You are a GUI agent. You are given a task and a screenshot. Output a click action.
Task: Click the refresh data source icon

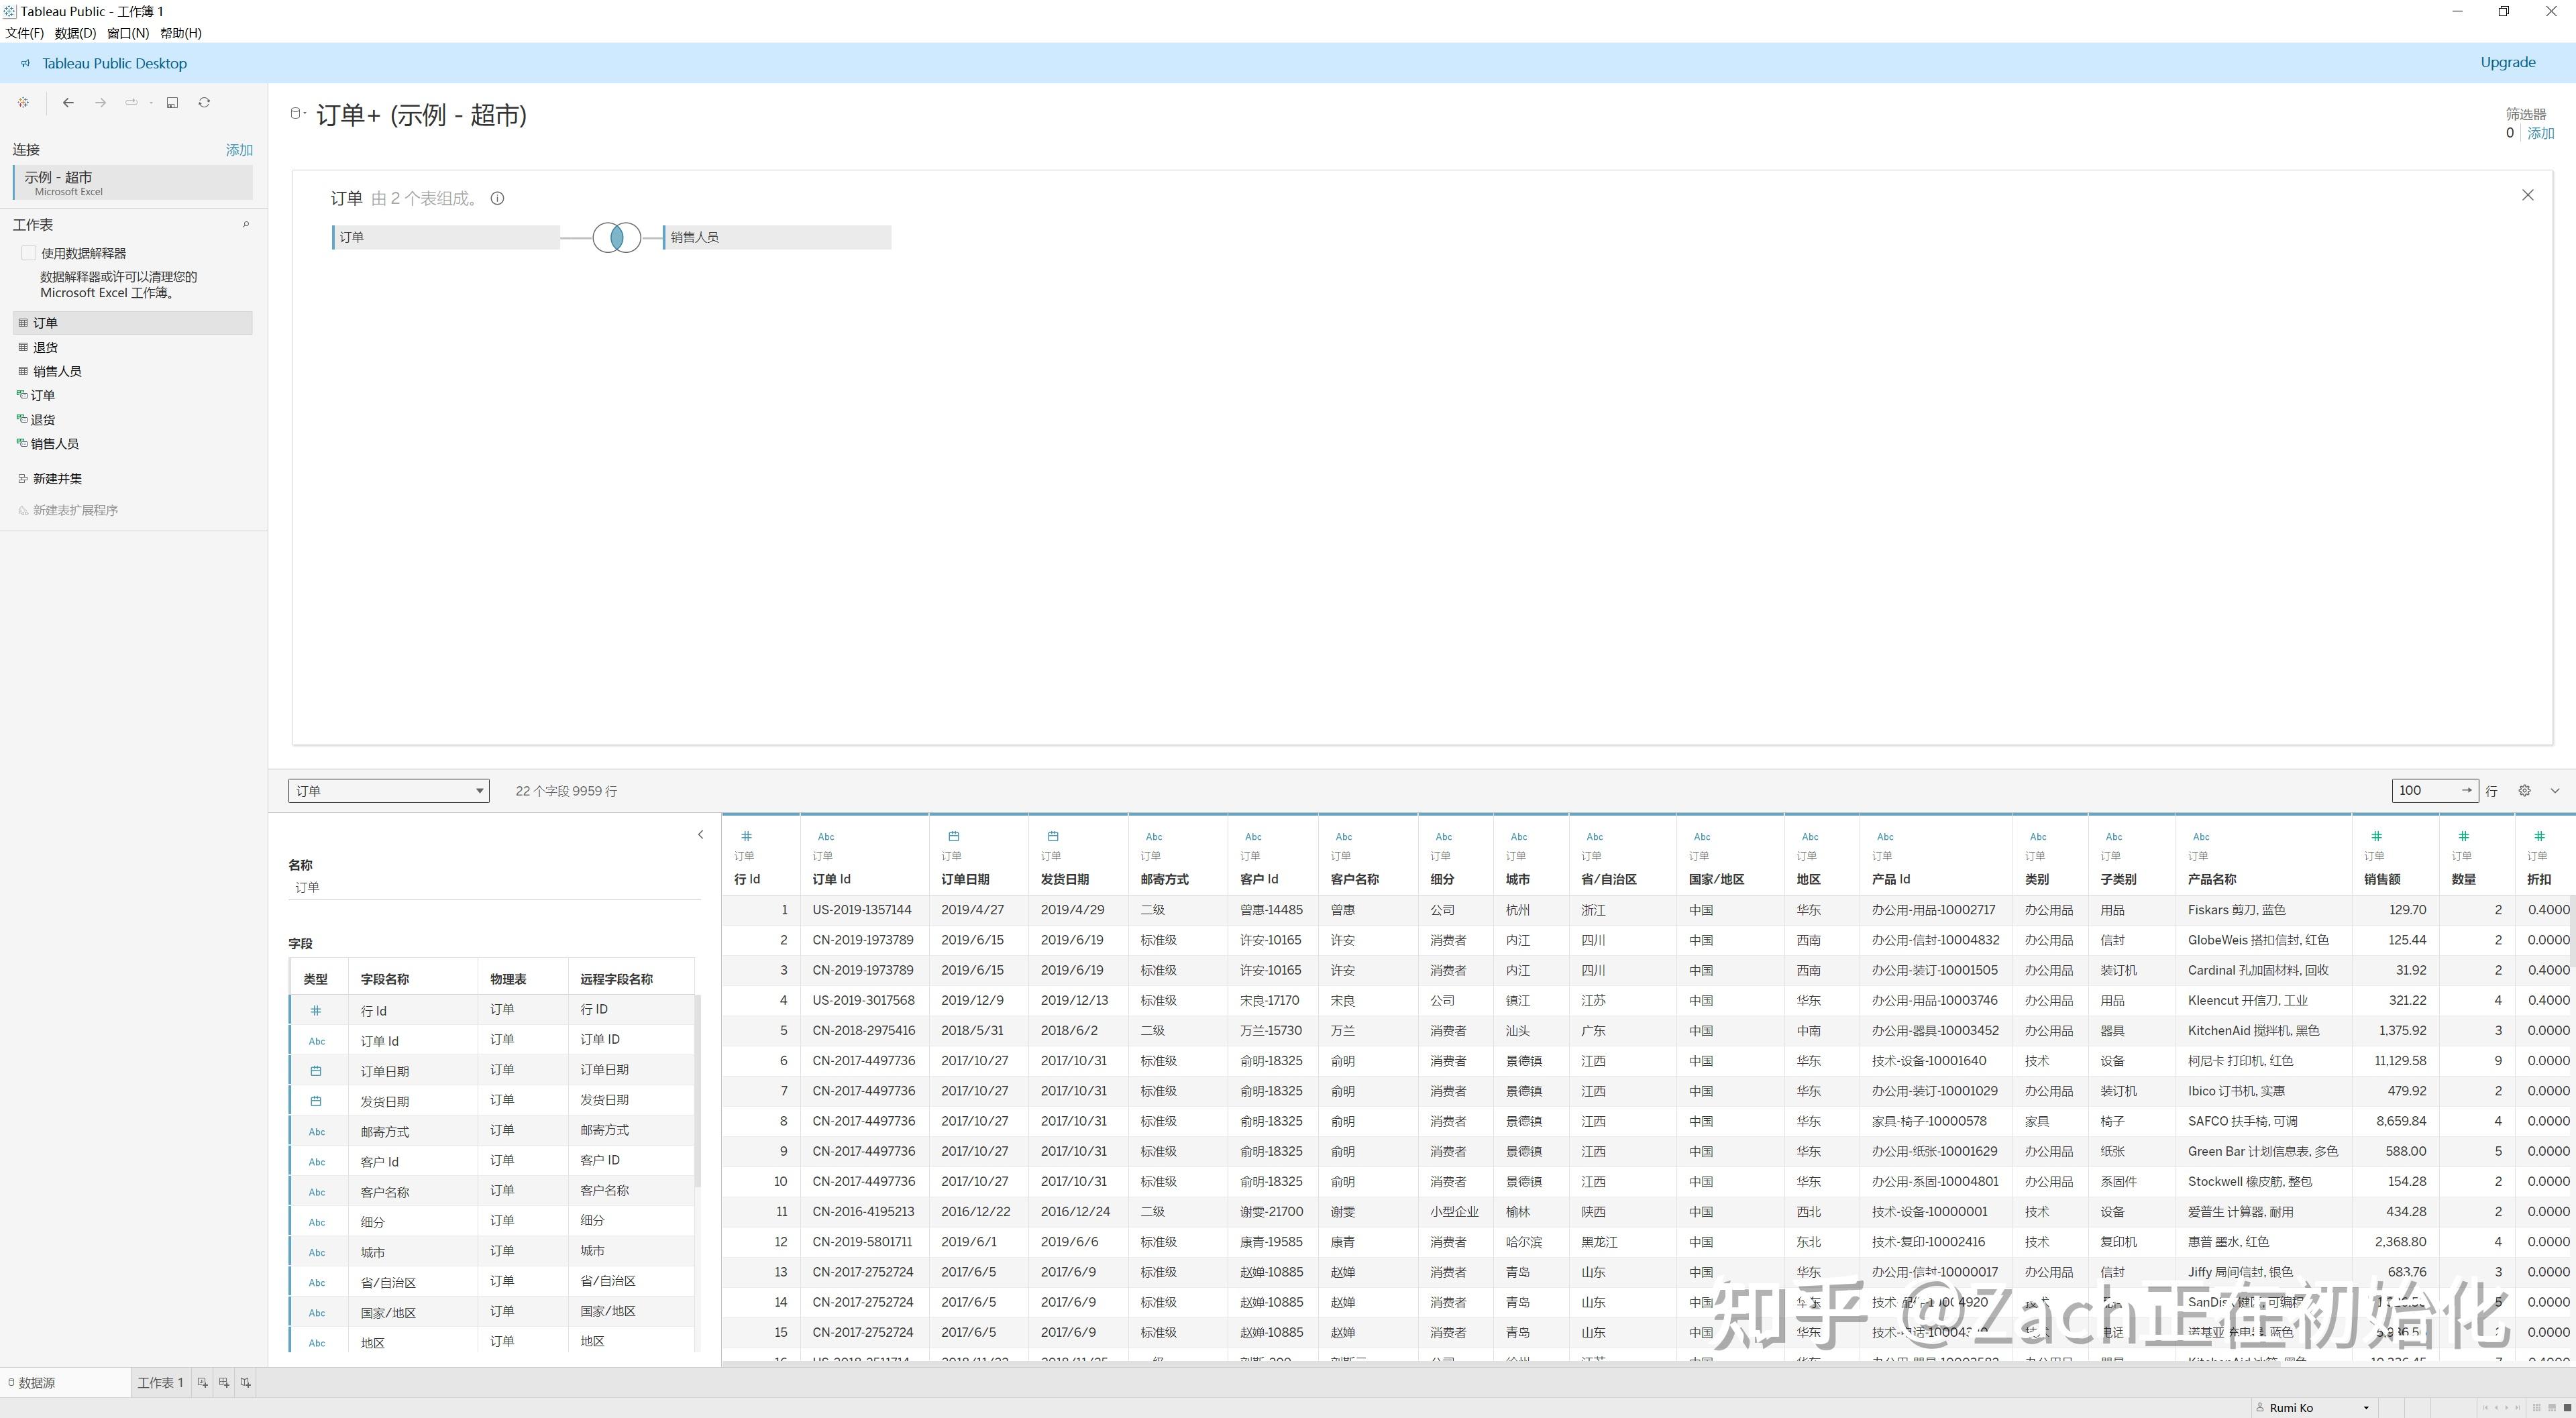pos(204,102)
